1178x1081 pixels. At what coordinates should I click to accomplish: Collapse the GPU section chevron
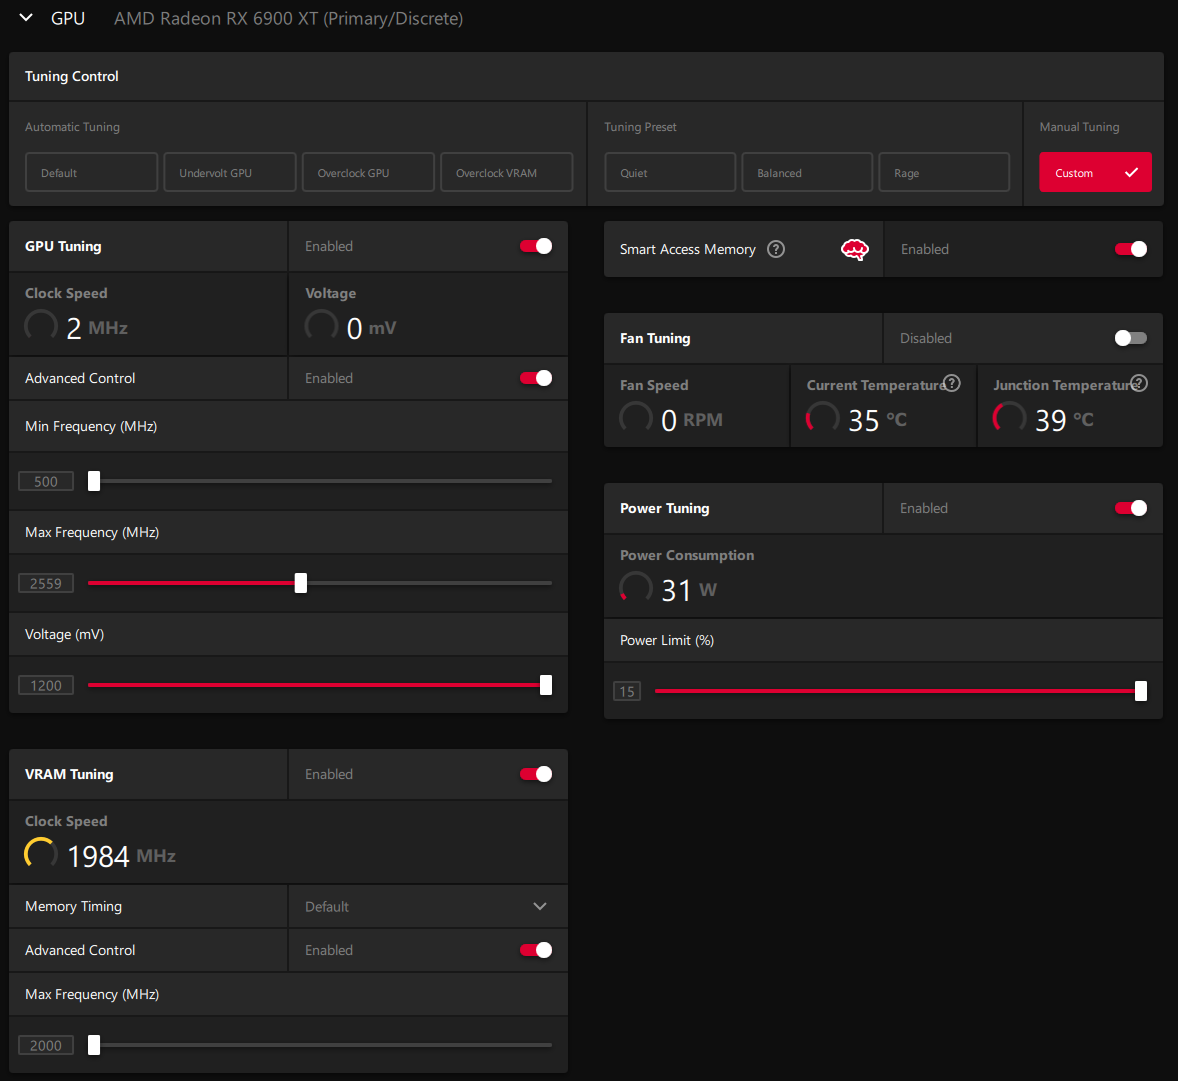(26, 18)
